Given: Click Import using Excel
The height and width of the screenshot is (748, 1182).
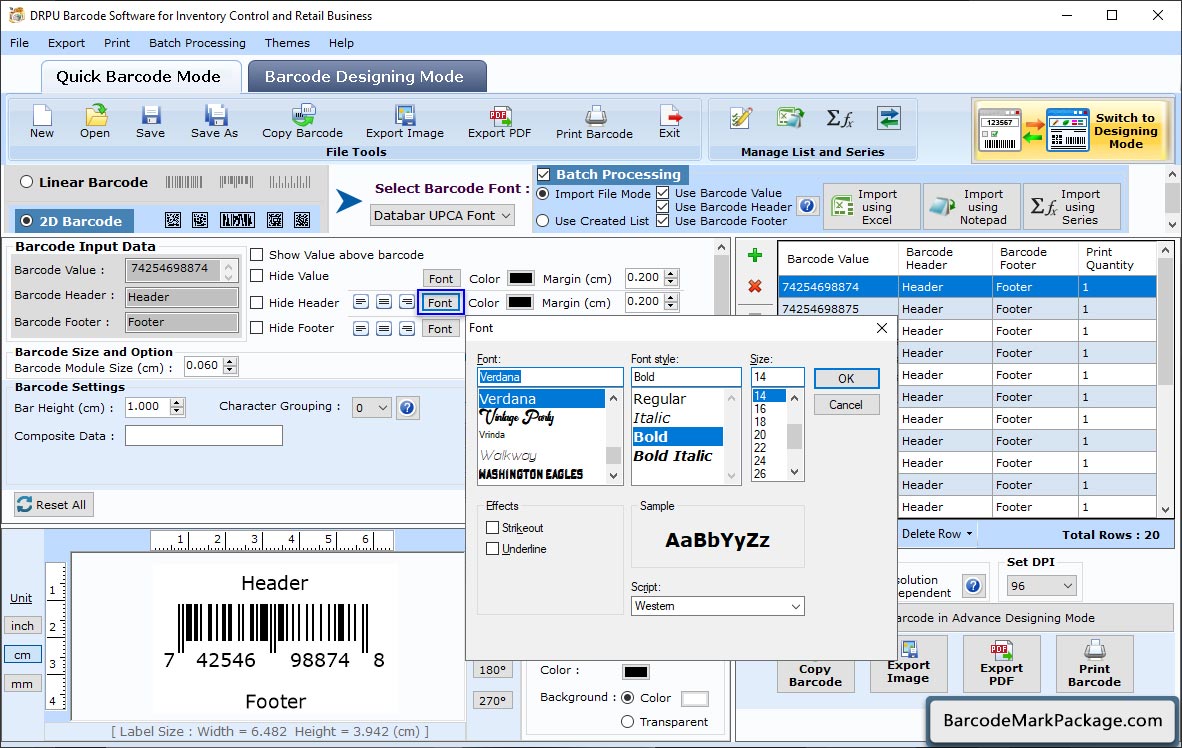Looking at the screenshot, I should click(x=872, y=207).
